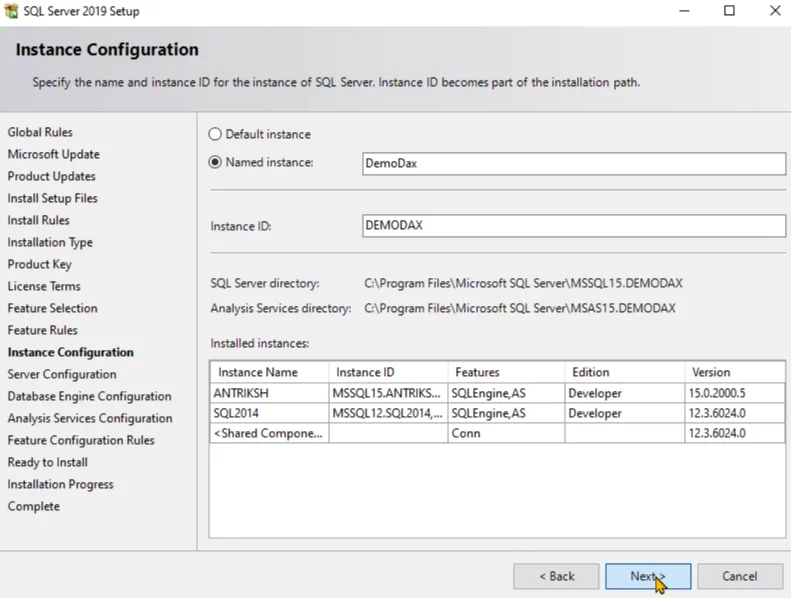This screenshot has height=598, width=791.
Task: Click the SQL Server directory path MSSQL15.DEMODAX
Action: 523,284
